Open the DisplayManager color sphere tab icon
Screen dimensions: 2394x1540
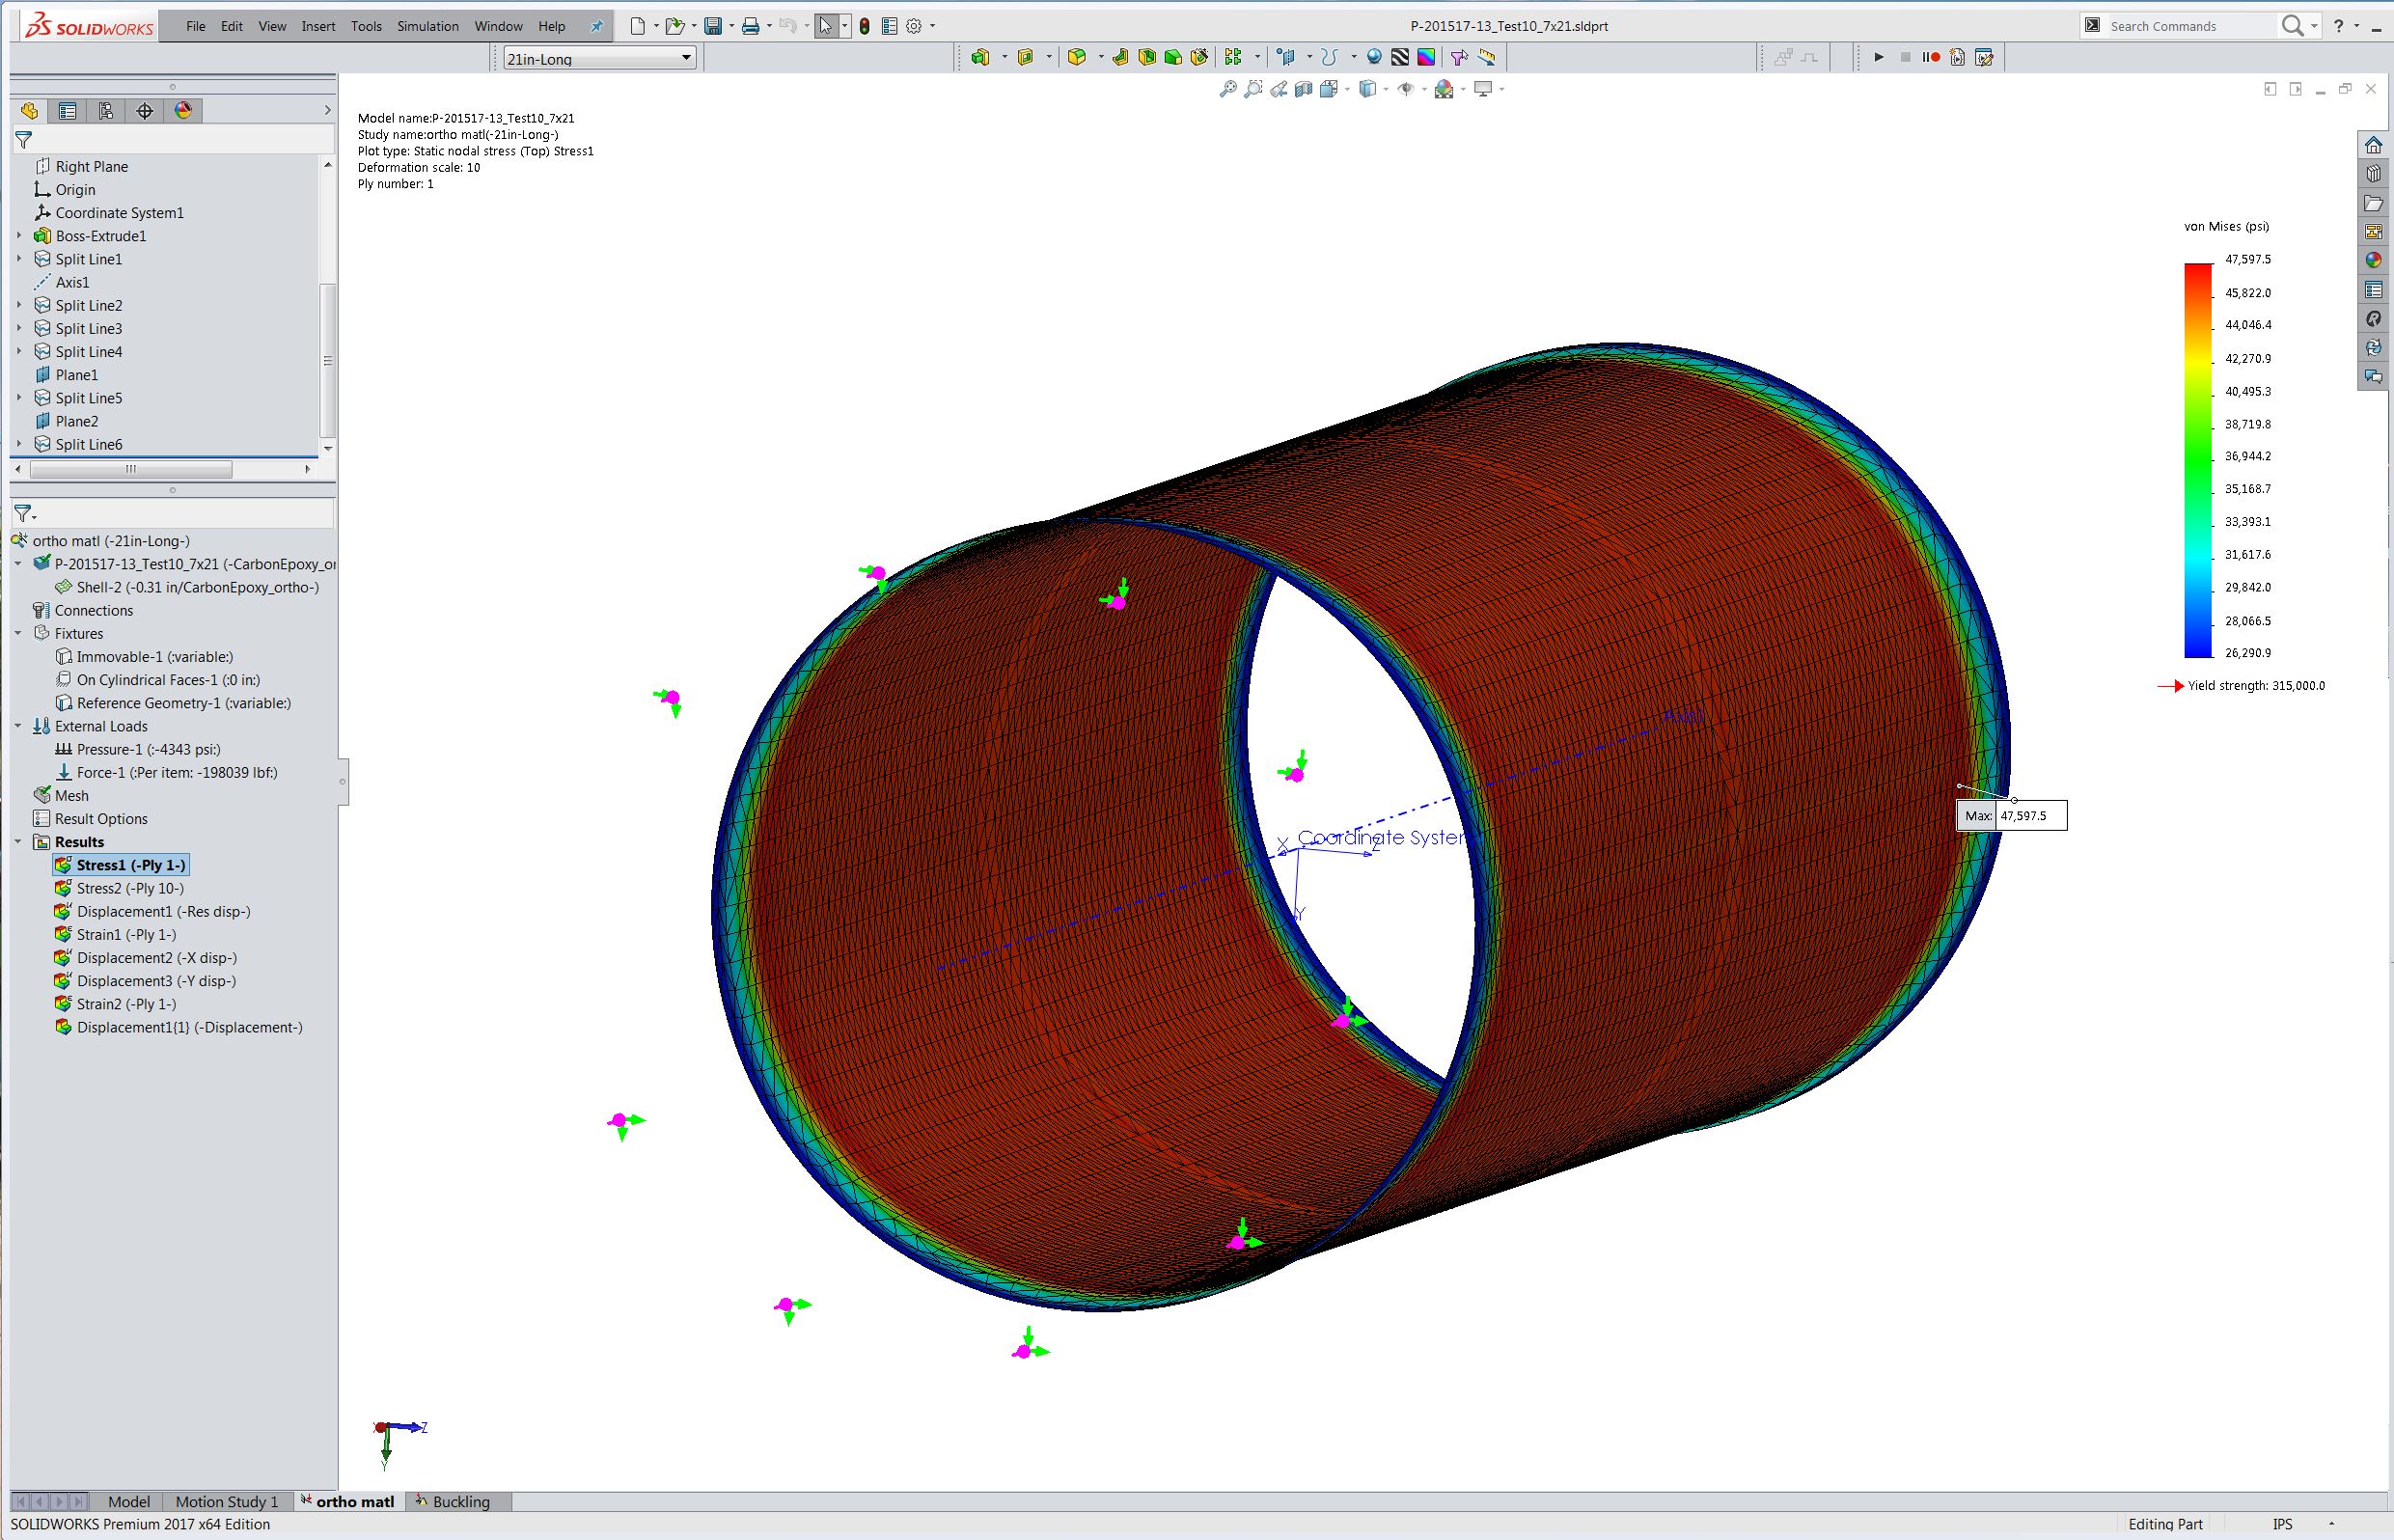point(183,111)
